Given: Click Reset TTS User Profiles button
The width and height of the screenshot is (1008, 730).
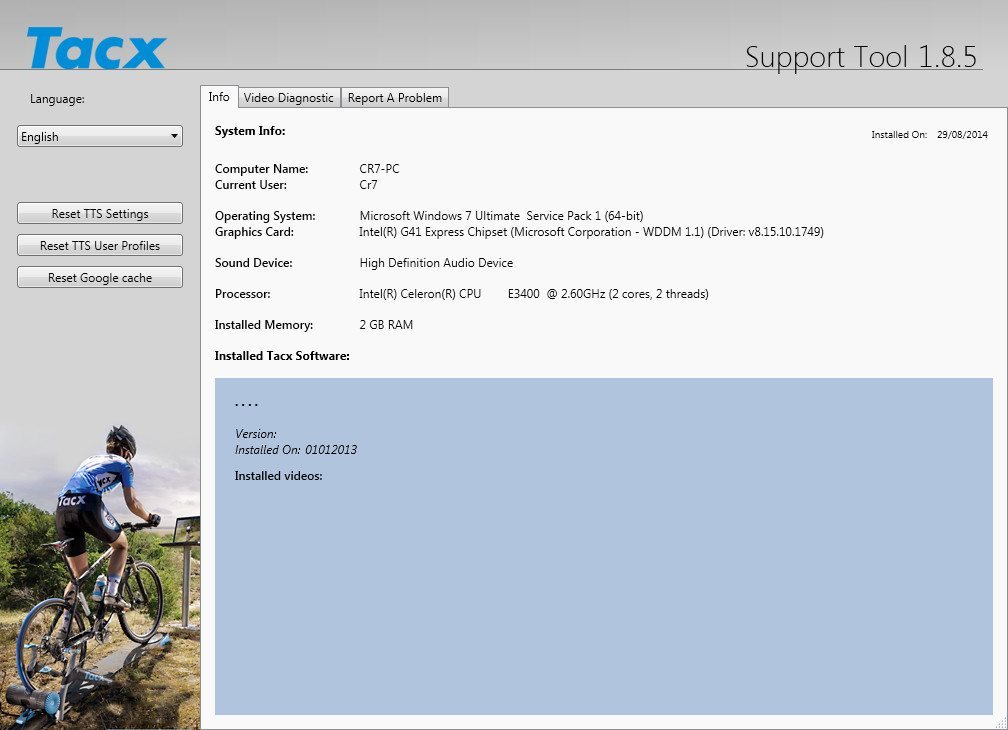Looking at the screenshot, I should (100, 245).
